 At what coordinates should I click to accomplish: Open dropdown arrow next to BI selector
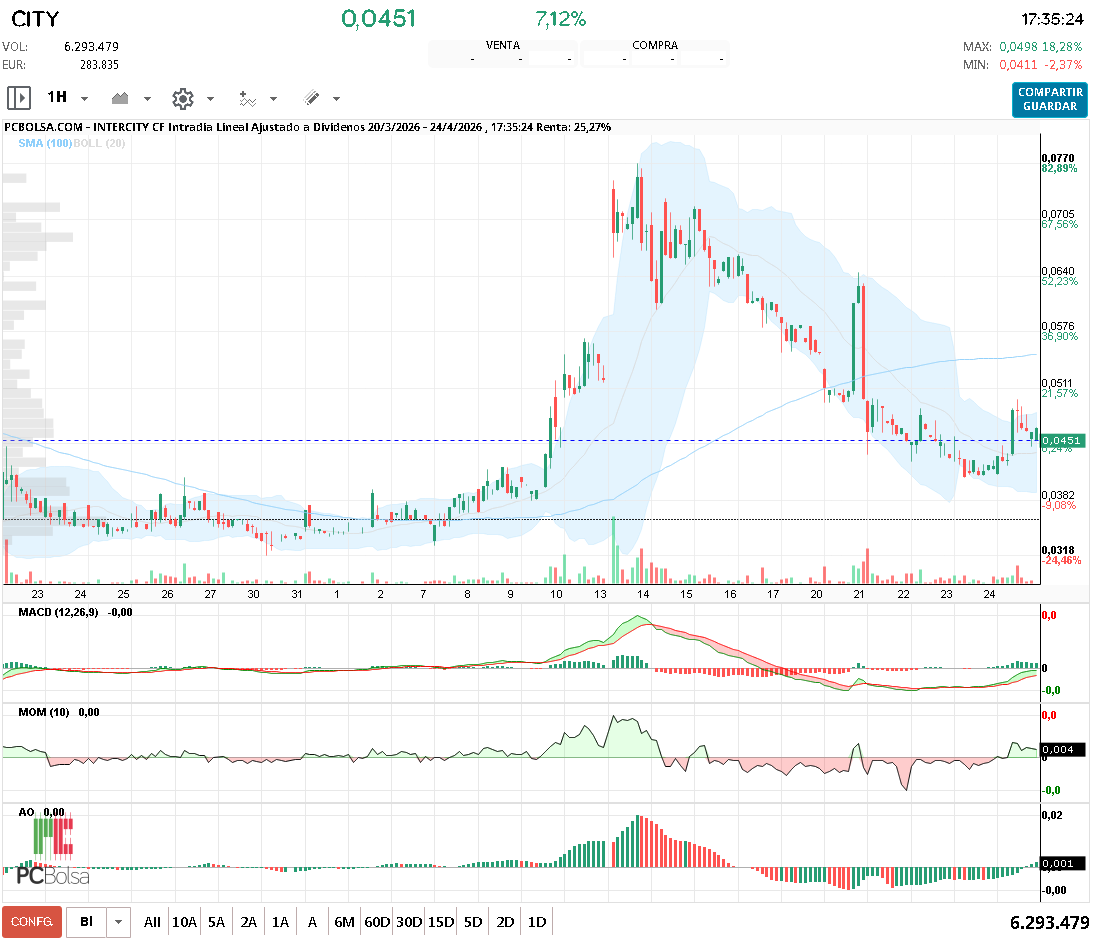click(x=119, y=922)
